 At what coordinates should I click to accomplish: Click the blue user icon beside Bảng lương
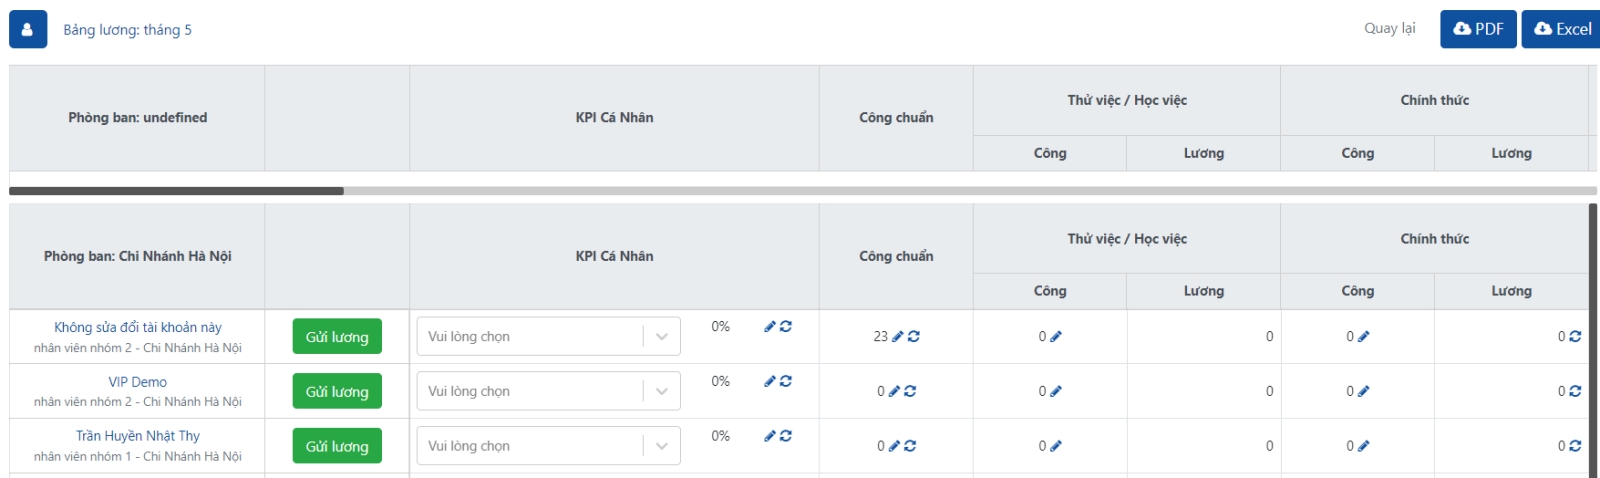[x=27, y=30]
